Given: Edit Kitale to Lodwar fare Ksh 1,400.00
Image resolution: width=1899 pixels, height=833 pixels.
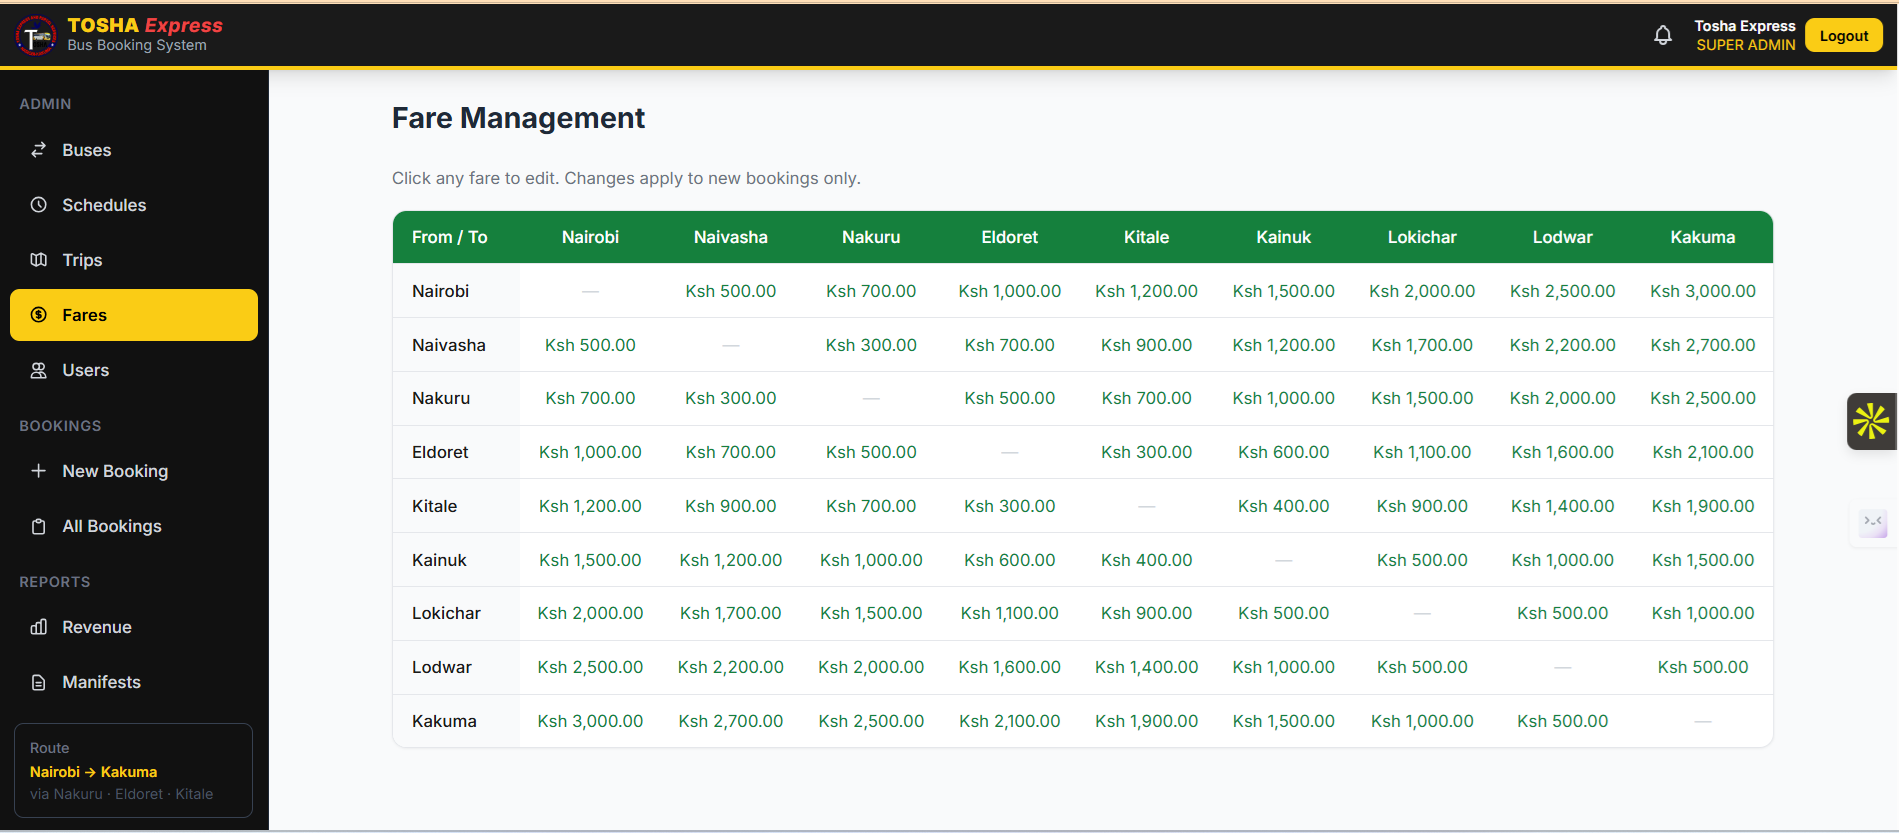Looking at the screenshot, I should [x=1563, y=506].
